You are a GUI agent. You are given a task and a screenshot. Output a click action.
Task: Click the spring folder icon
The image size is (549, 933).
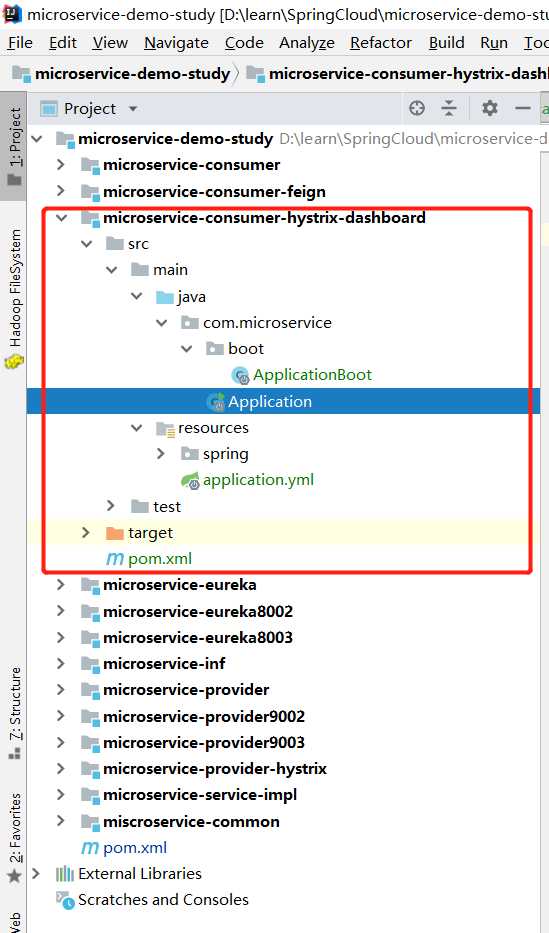(190, 454)
